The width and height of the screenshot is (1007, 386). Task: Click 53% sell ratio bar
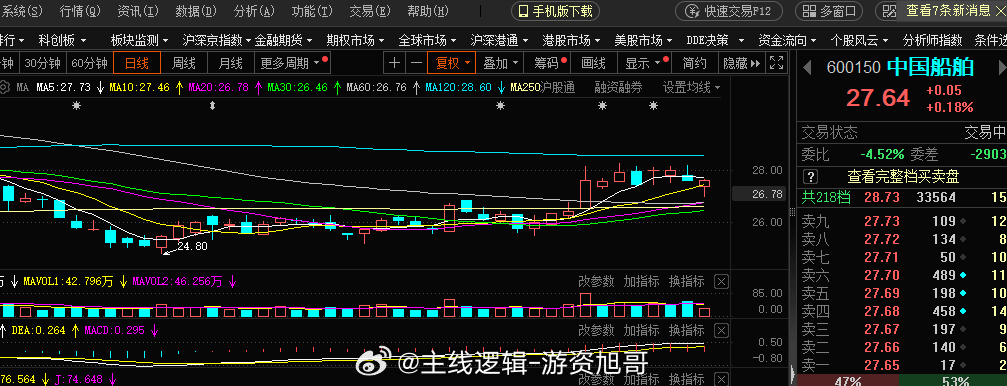pos(953,382)
